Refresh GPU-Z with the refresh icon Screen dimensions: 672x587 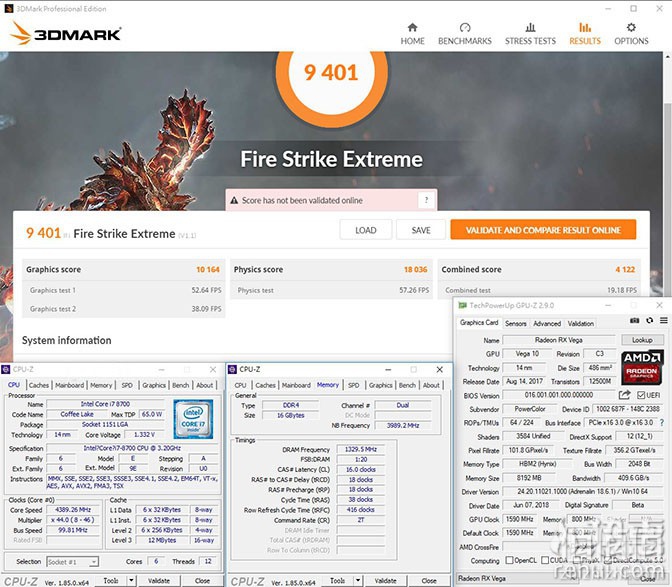click(650, 320)
